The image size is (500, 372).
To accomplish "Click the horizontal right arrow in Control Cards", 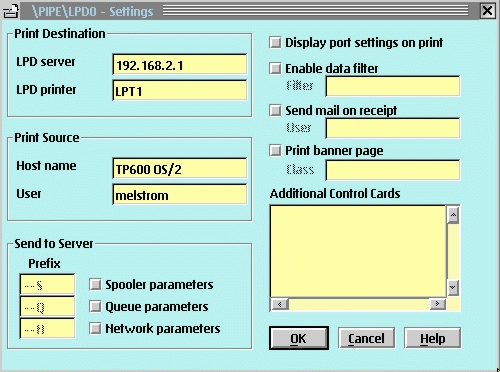I will 437,304.
